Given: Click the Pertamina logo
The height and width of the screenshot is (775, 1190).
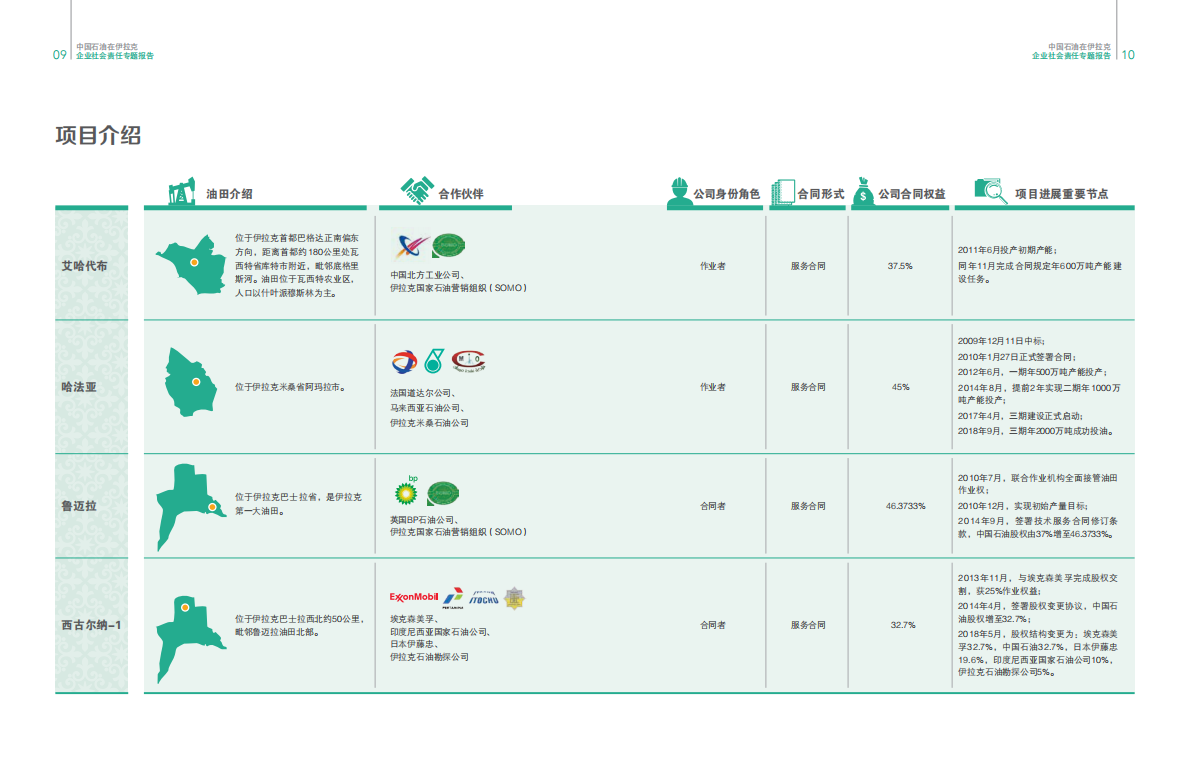Looking at the screenshot, I should pyautogui.click(x=453, y=598).
